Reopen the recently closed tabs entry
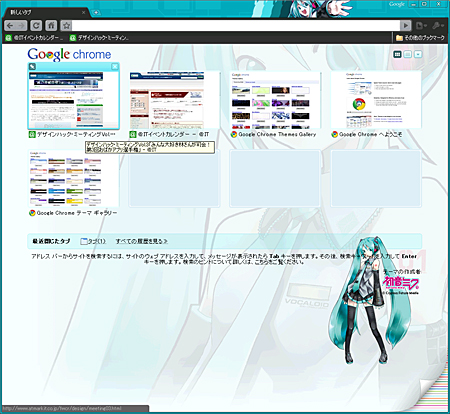This screenshot has width=450, height=414. click(x=93, y=241)
